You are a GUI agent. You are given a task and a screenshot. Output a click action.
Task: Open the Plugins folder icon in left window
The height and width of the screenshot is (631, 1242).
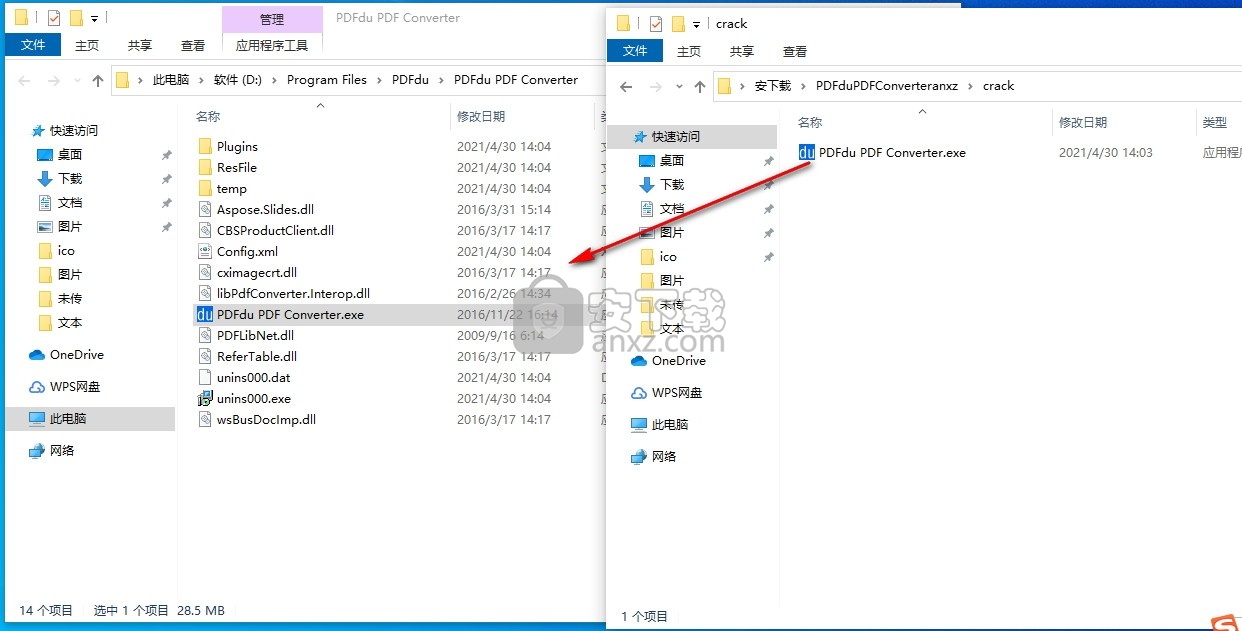pos(205,146)
